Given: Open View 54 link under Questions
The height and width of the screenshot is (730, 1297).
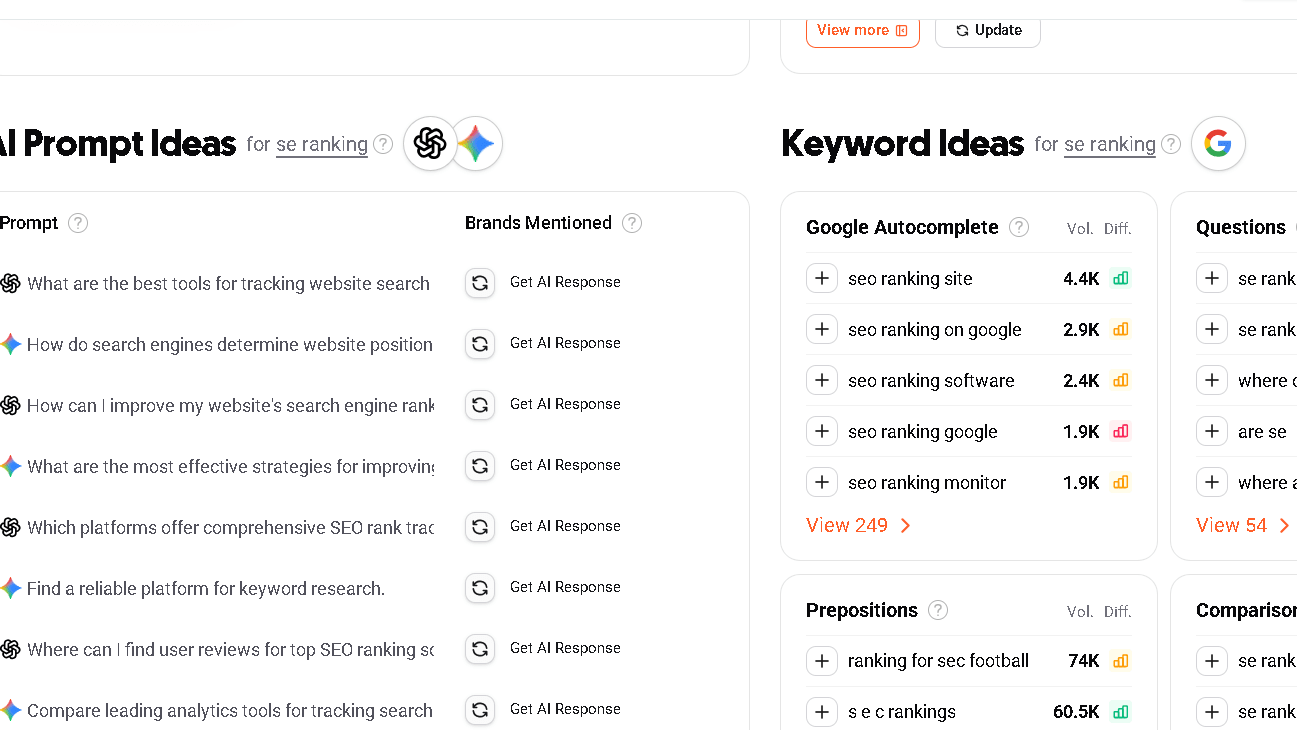Looking at the screenshot, I should 1242,525.
